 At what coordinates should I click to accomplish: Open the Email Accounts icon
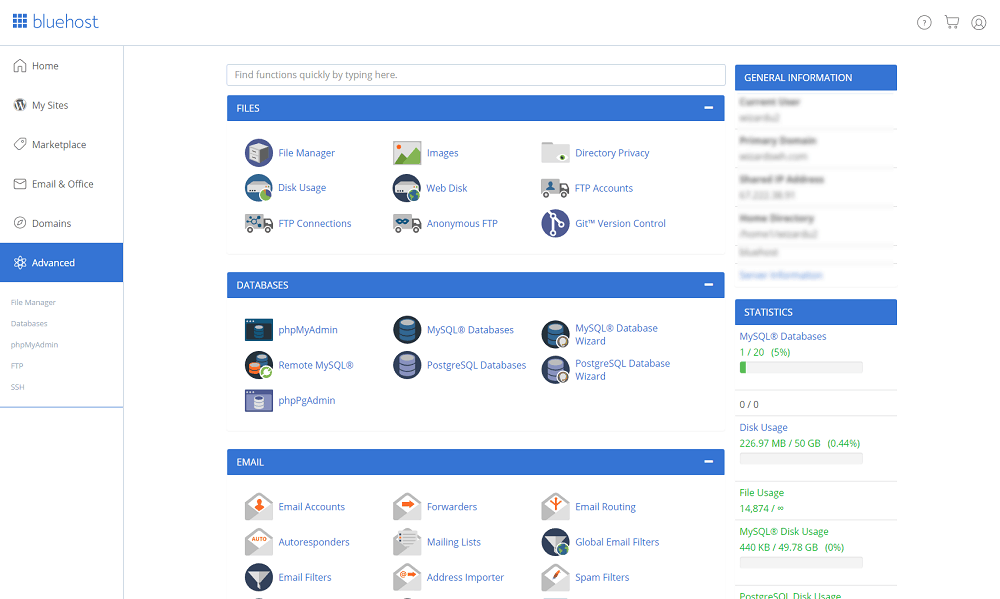tap(258, 507)
